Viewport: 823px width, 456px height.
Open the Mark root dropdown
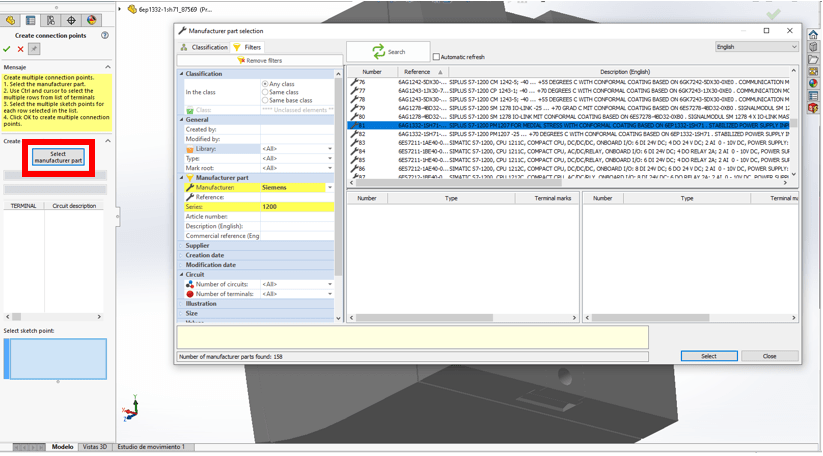[x=330, y=168]
